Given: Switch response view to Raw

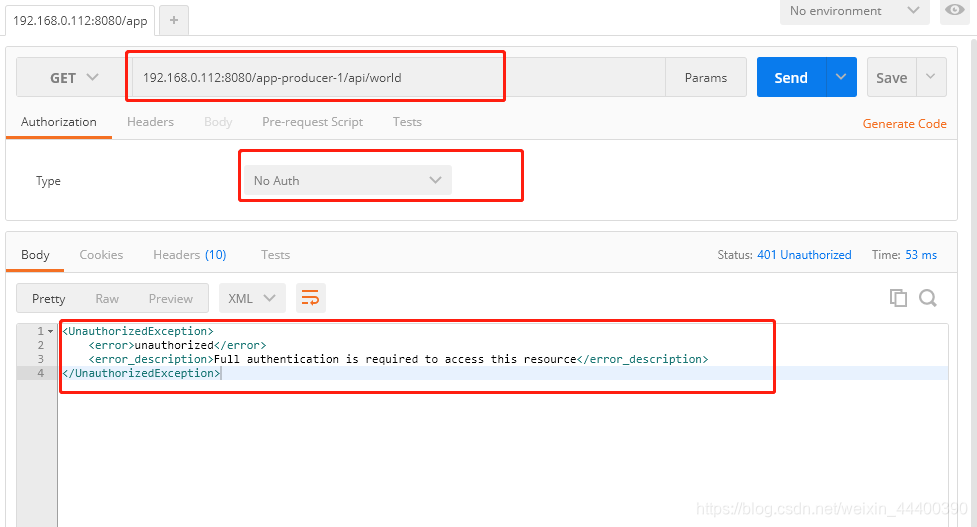Looking at the screenshot, I should 107,299.
